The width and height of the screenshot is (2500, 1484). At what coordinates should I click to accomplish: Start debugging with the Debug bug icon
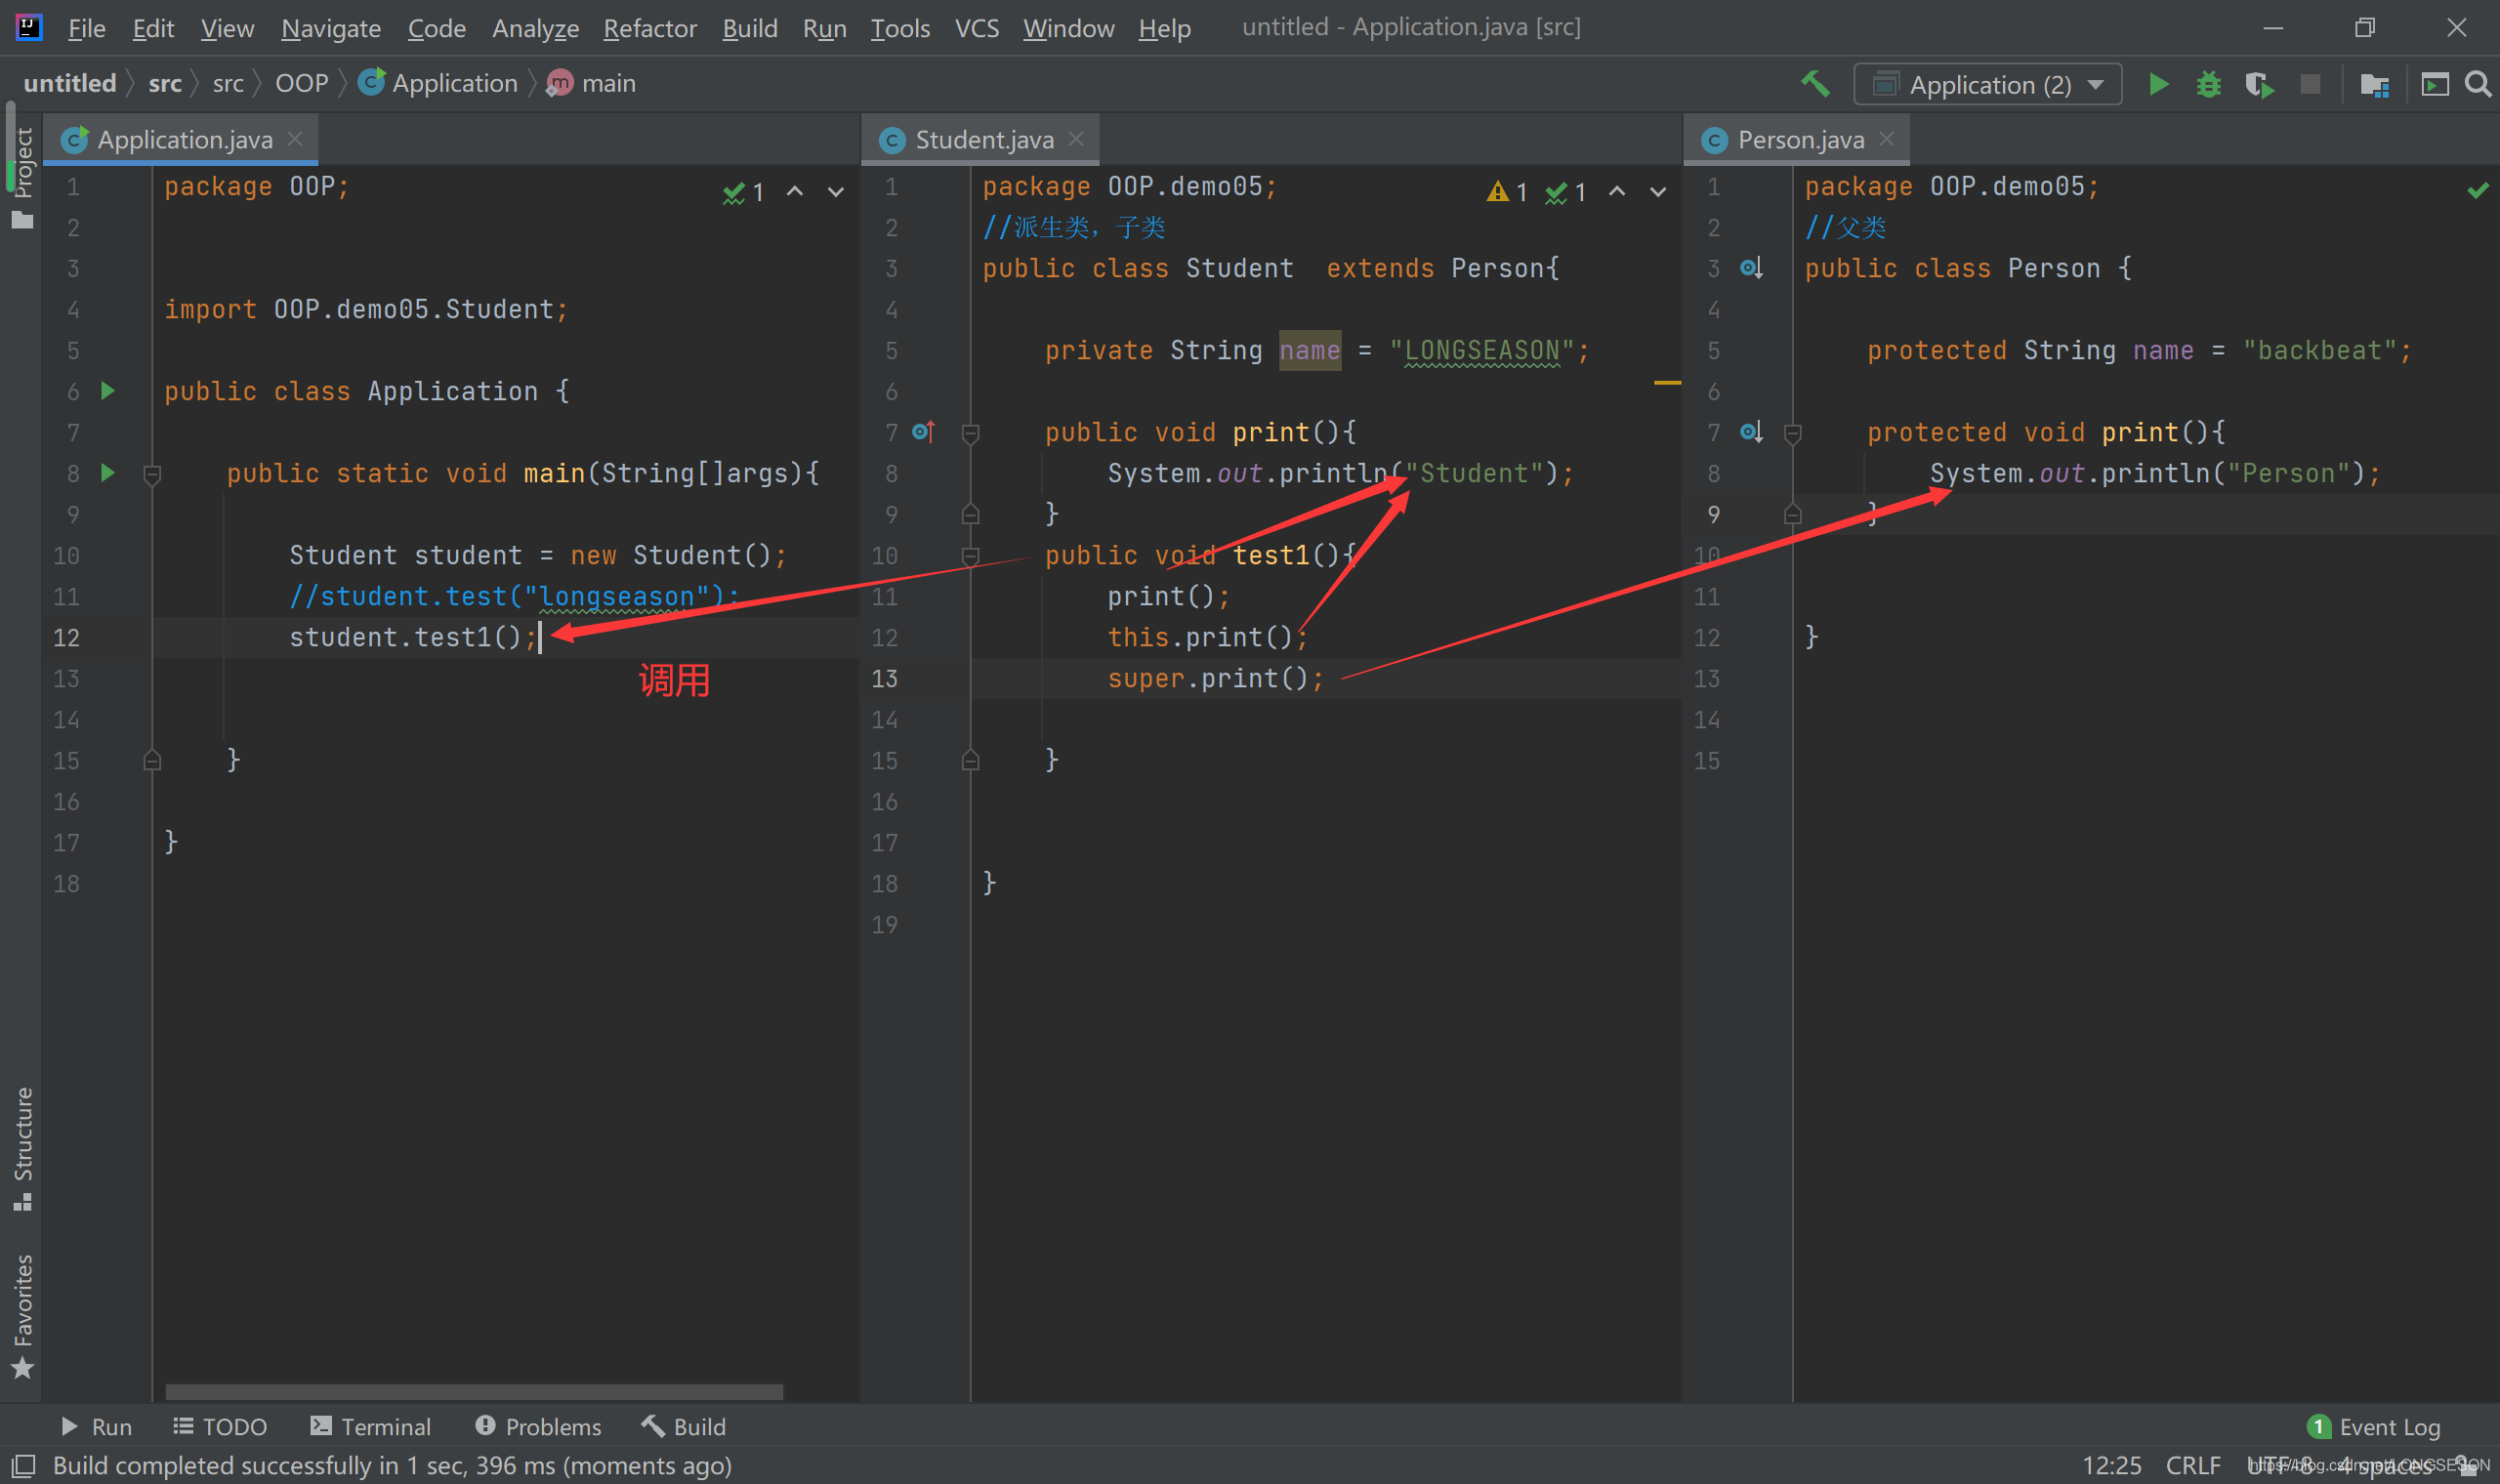[2208, 85]
